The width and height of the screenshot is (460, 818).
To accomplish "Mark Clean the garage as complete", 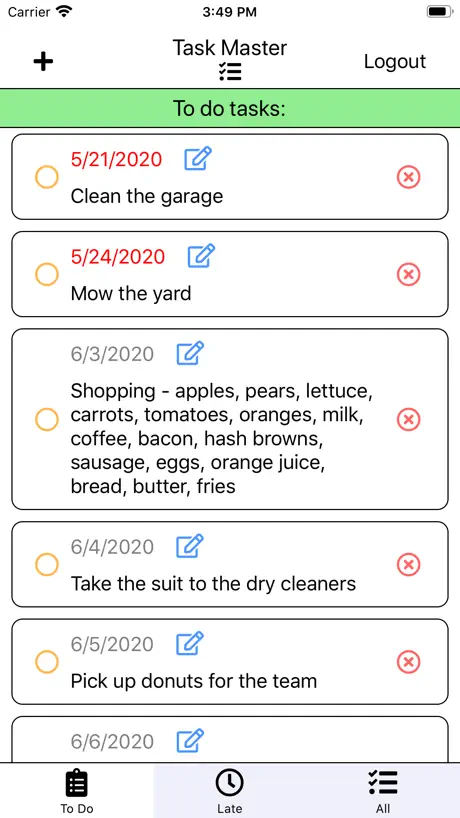I will [46, 177].
